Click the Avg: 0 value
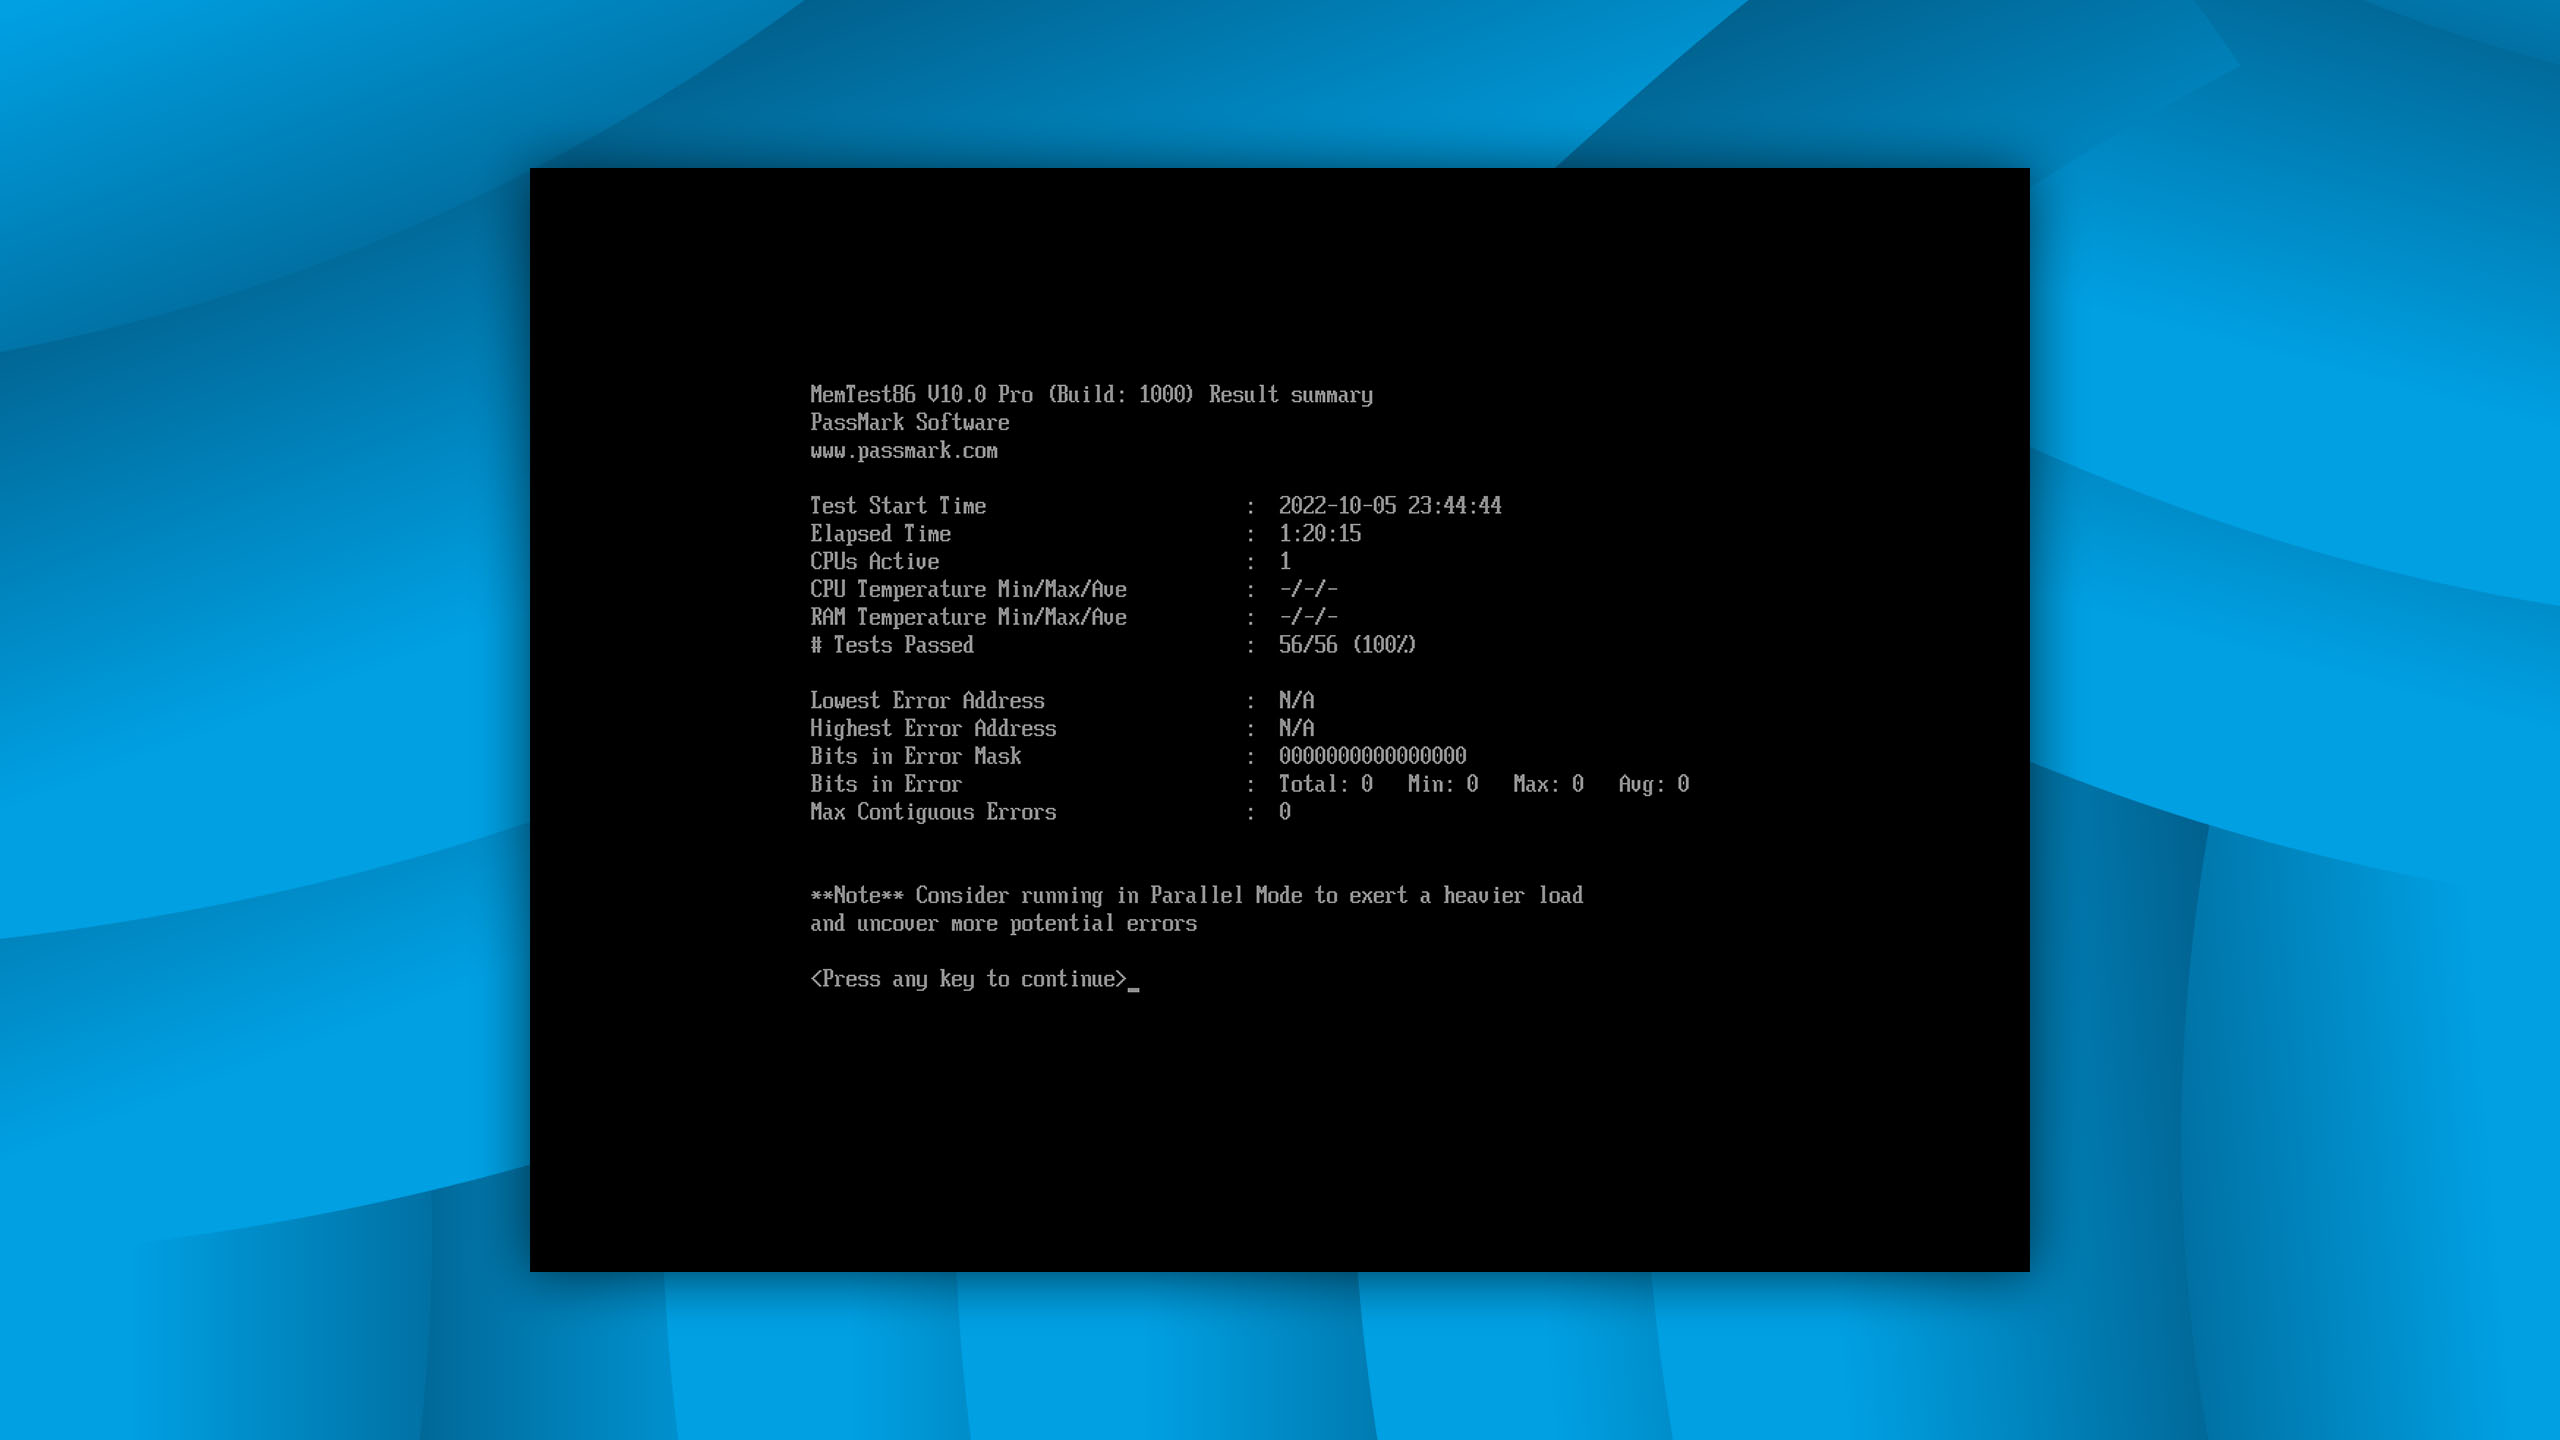The image size is (2560, 1440). click(1654, 785)
